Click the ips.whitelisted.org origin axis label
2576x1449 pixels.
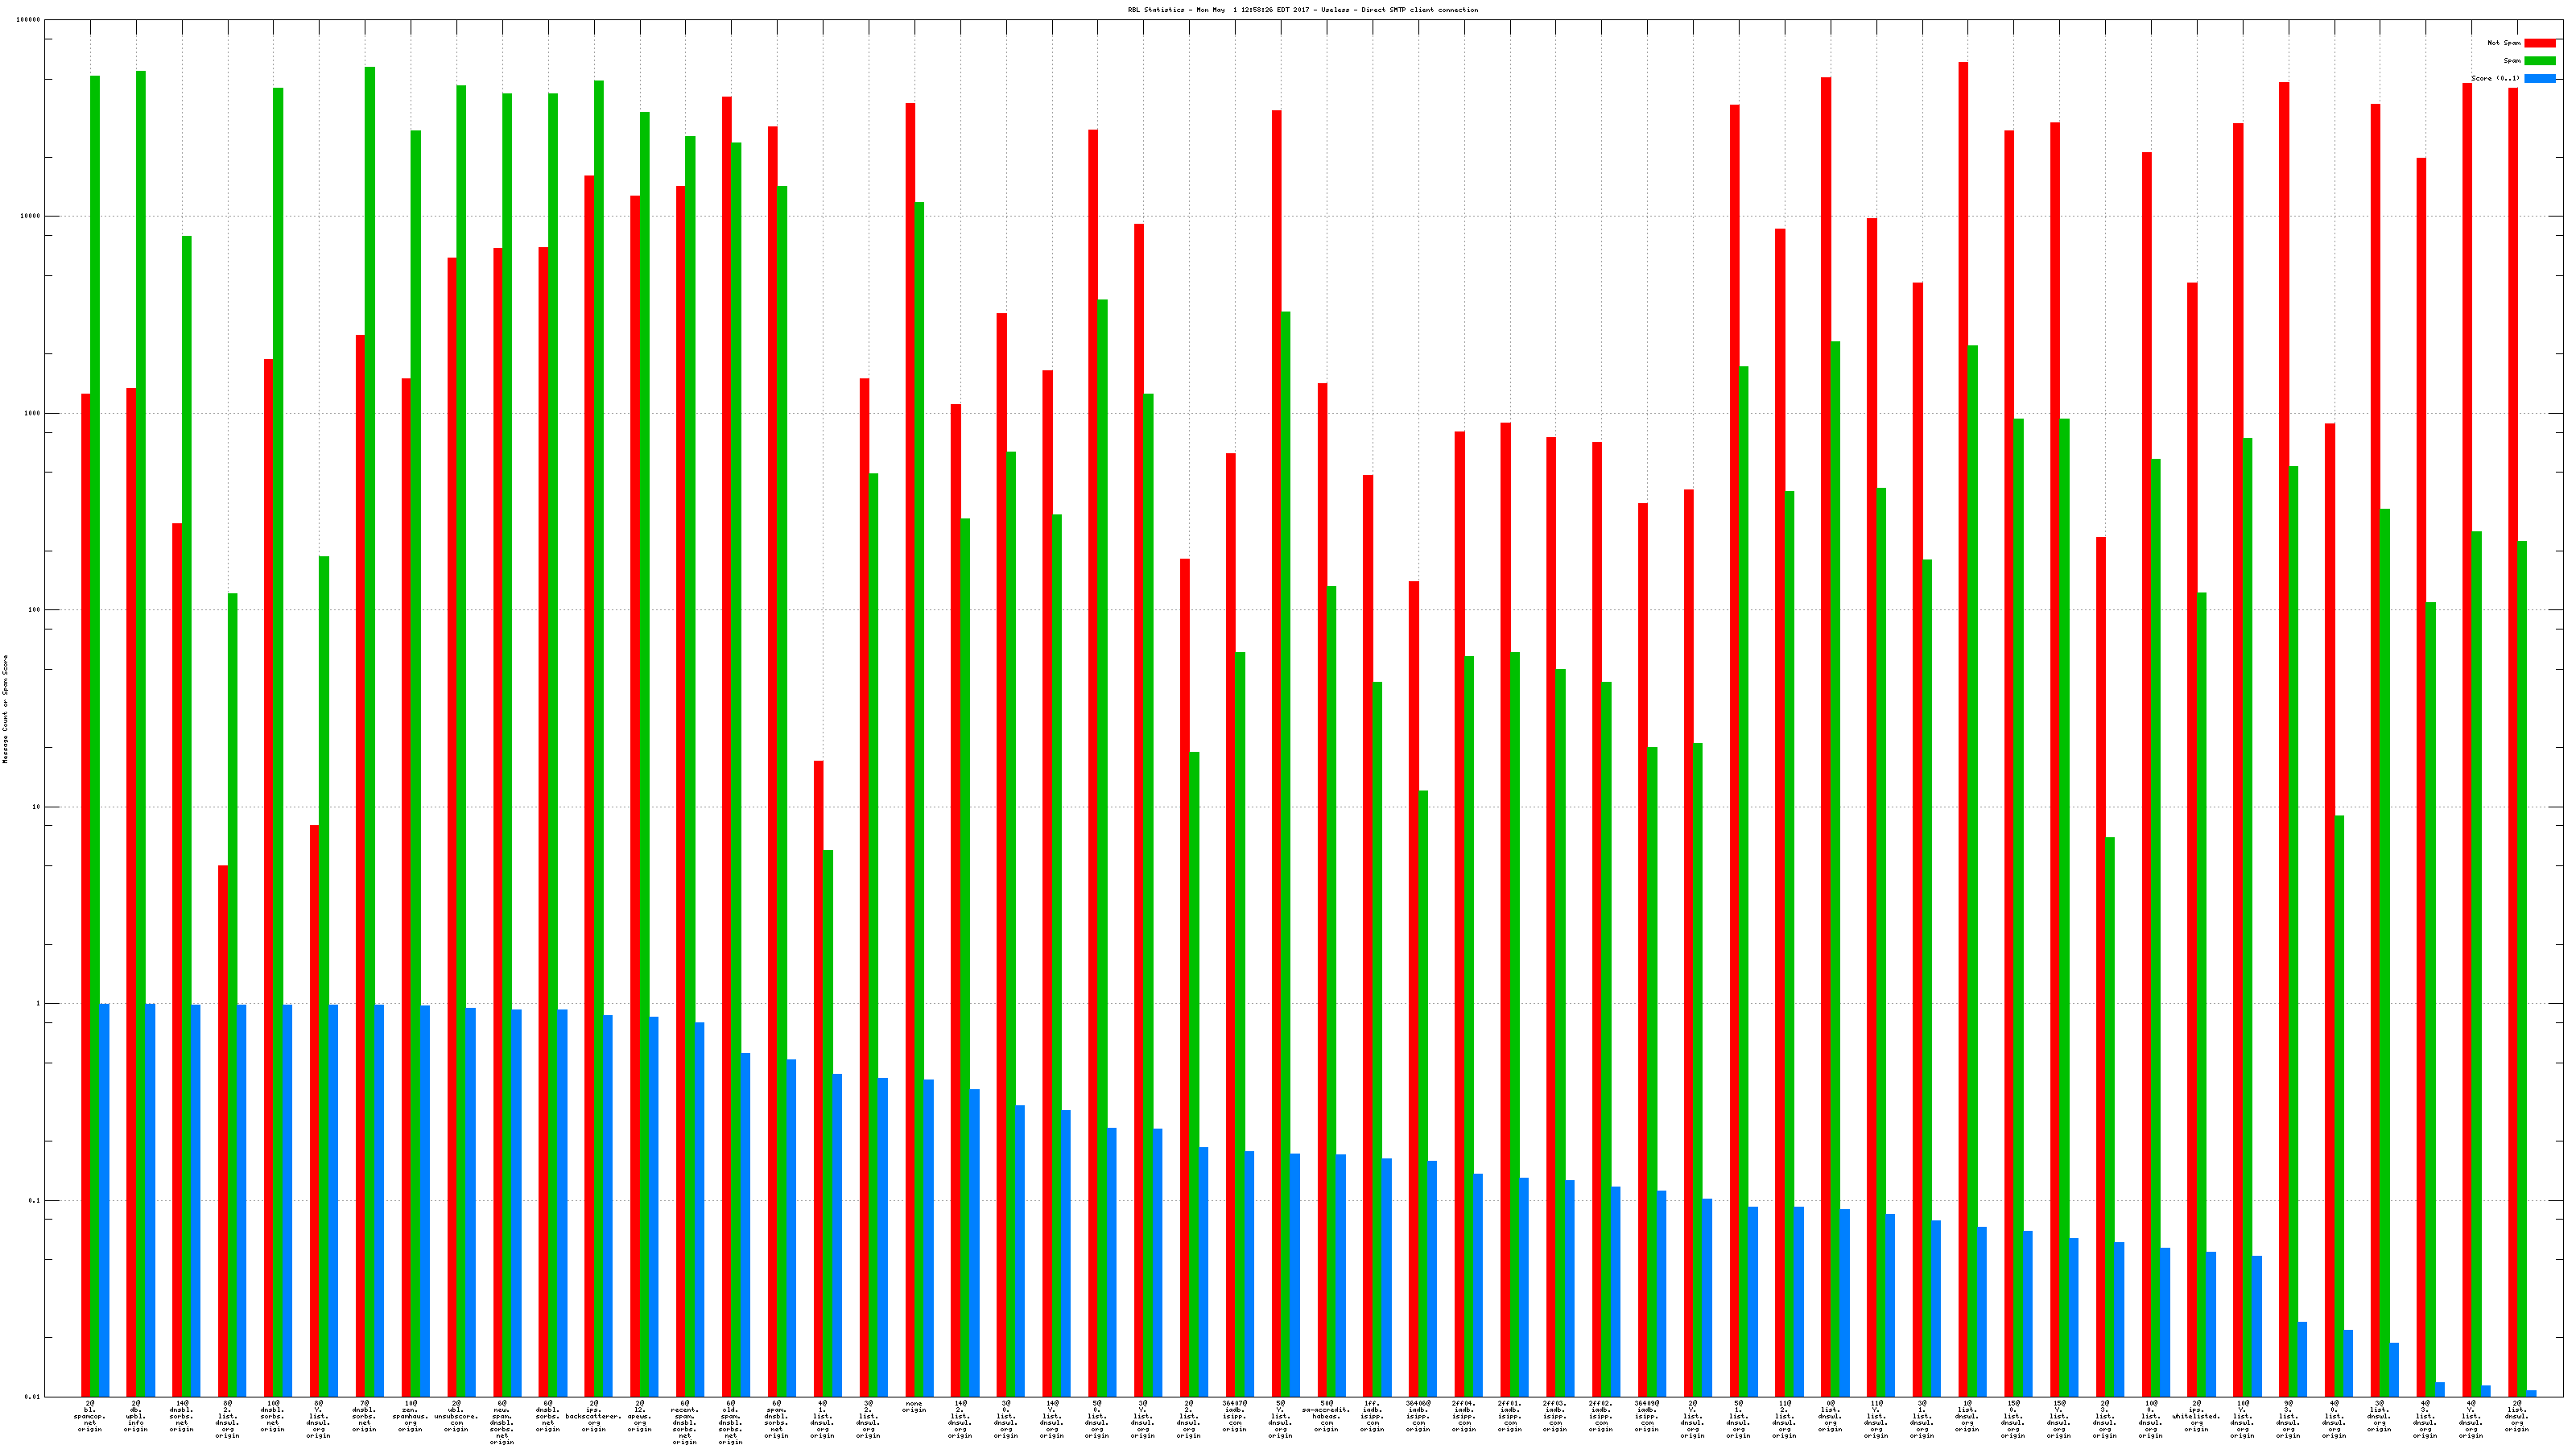coord(2196,1416)
